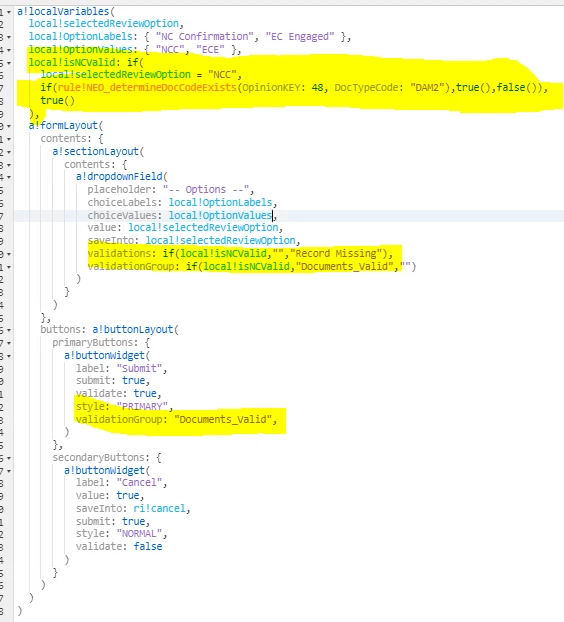Collapse the primaryButtons fold arrow
This screenshot has width=564, height=622.
point(9,343)
